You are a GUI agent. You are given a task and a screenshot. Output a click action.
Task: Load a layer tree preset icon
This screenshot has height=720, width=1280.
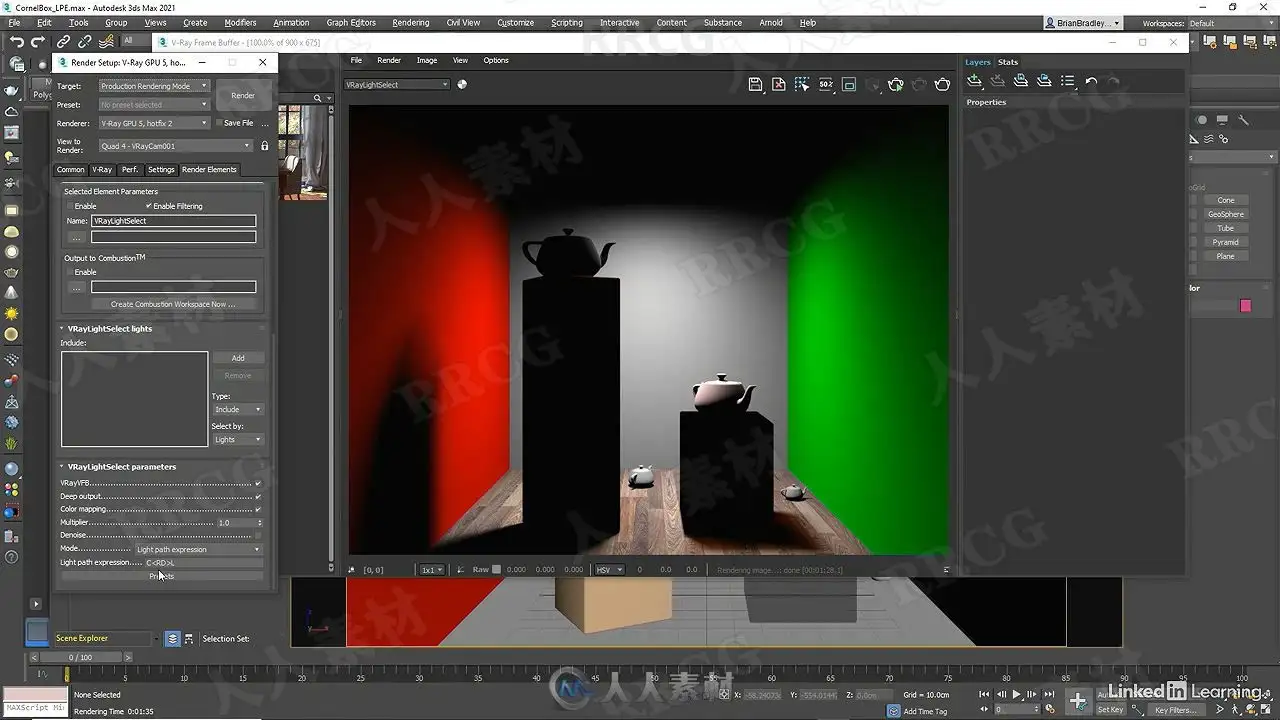(x=1044, y=81)
